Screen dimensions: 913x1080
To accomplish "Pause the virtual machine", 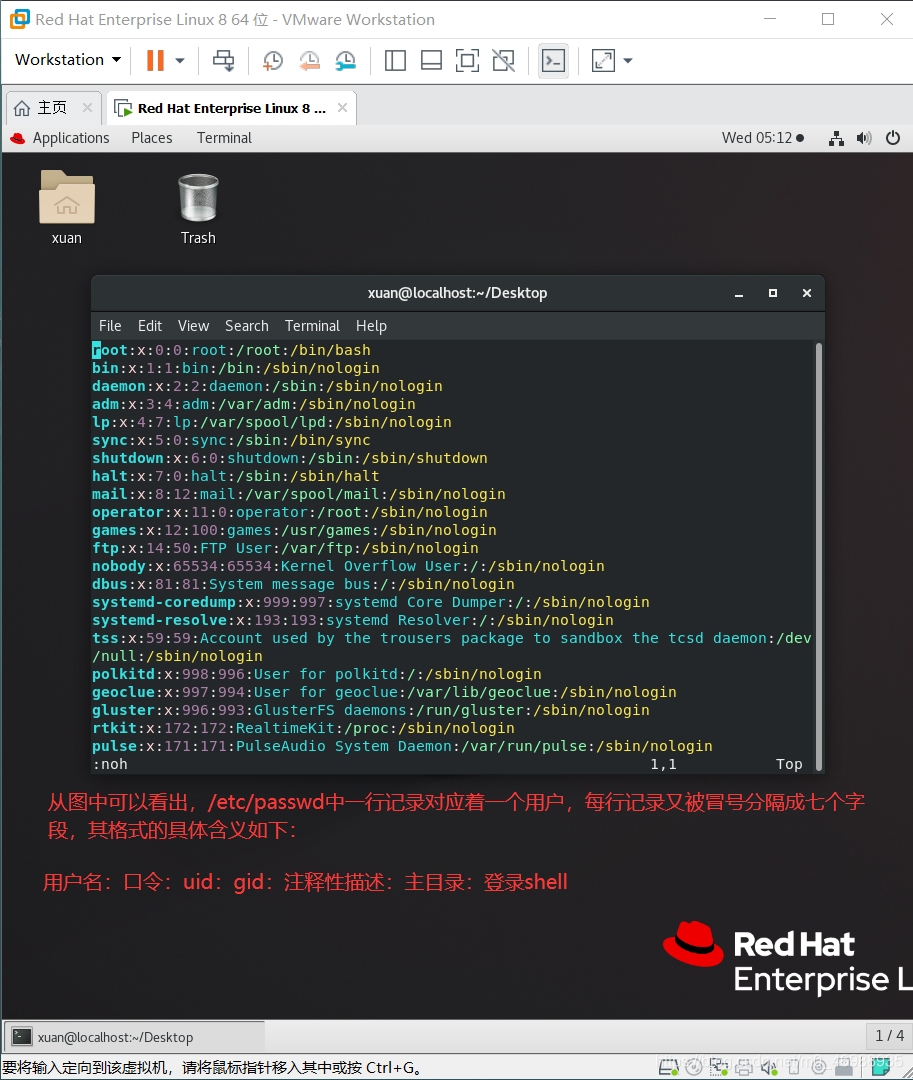I will 156,61.
